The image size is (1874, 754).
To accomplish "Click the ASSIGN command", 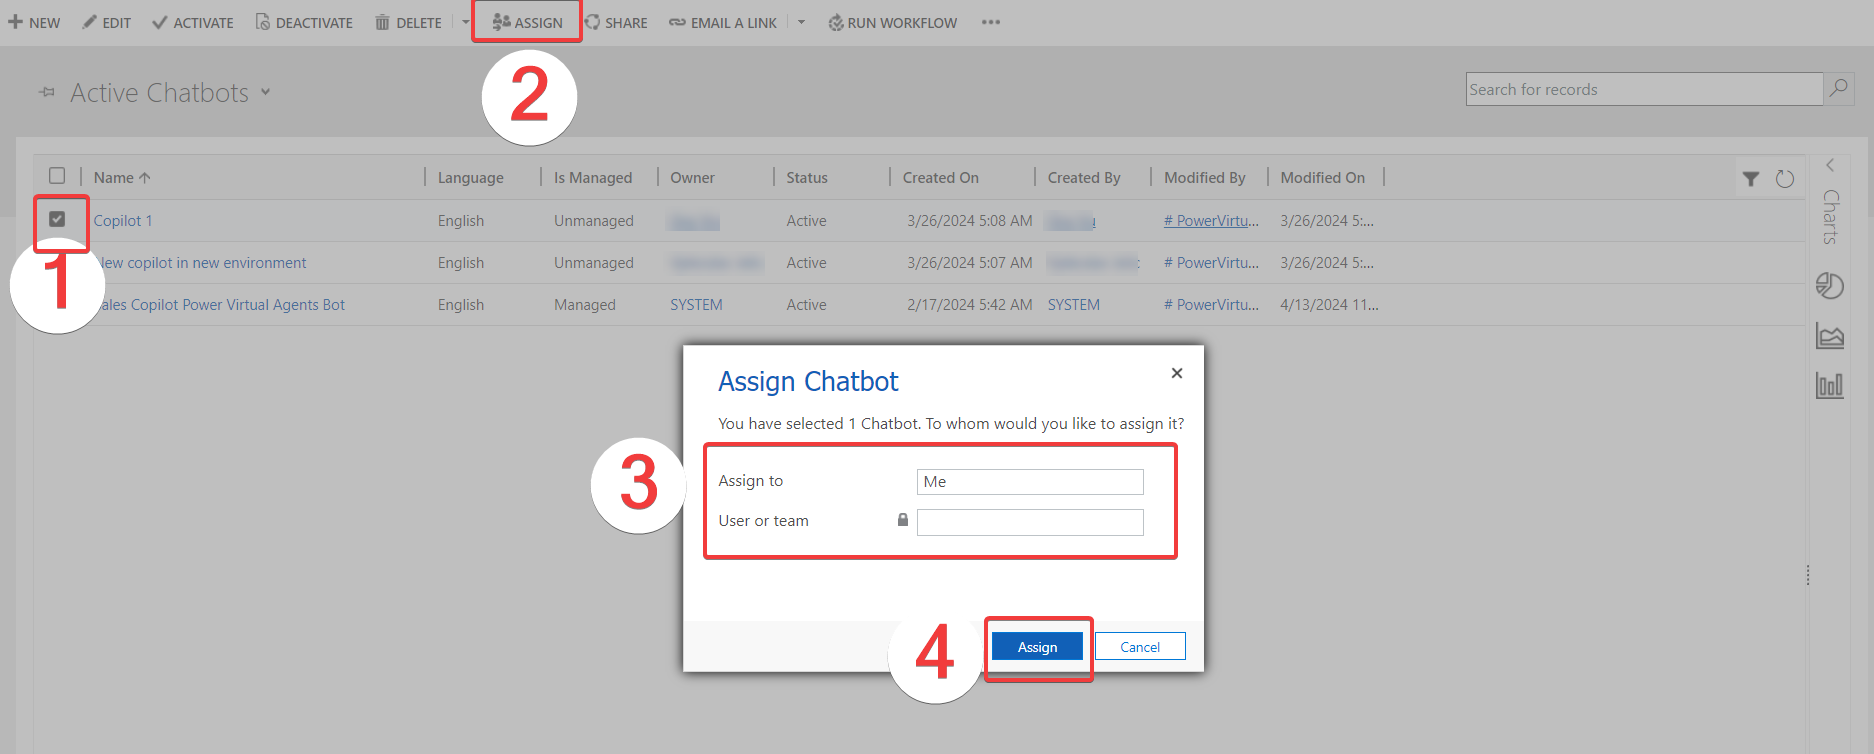I will point(527,22).
